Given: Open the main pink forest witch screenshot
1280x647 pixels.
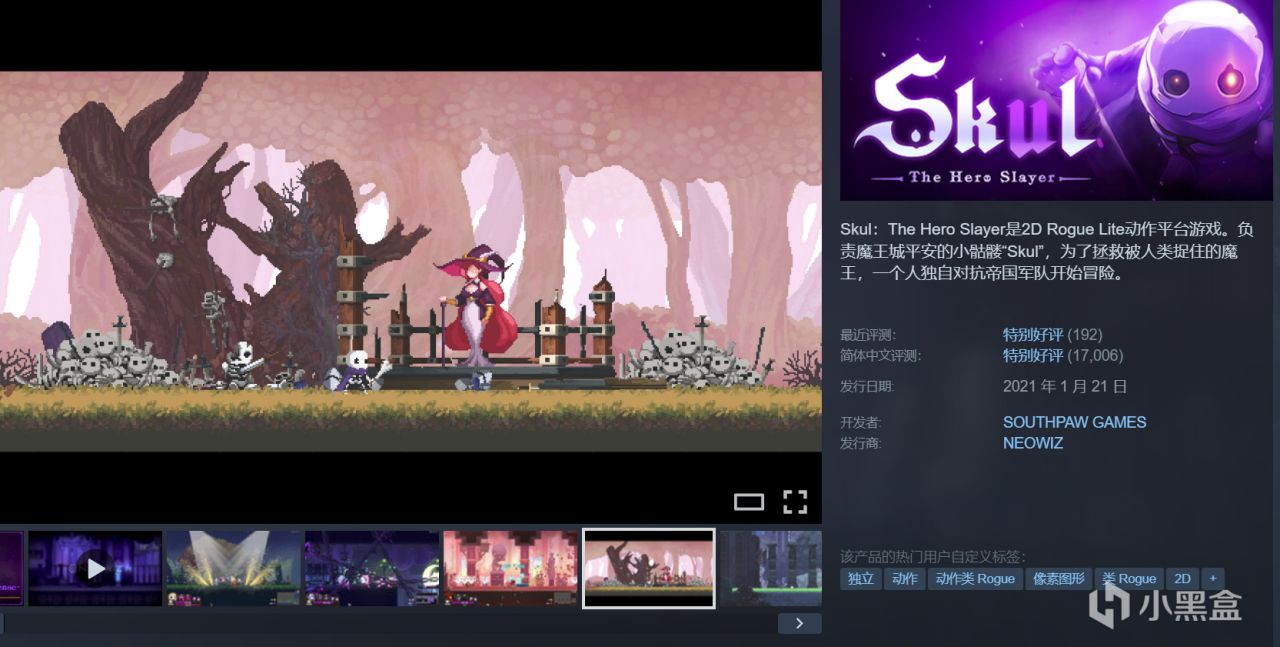Looking at the screenshot, I should pyautogui.click(x=411, y=261).
